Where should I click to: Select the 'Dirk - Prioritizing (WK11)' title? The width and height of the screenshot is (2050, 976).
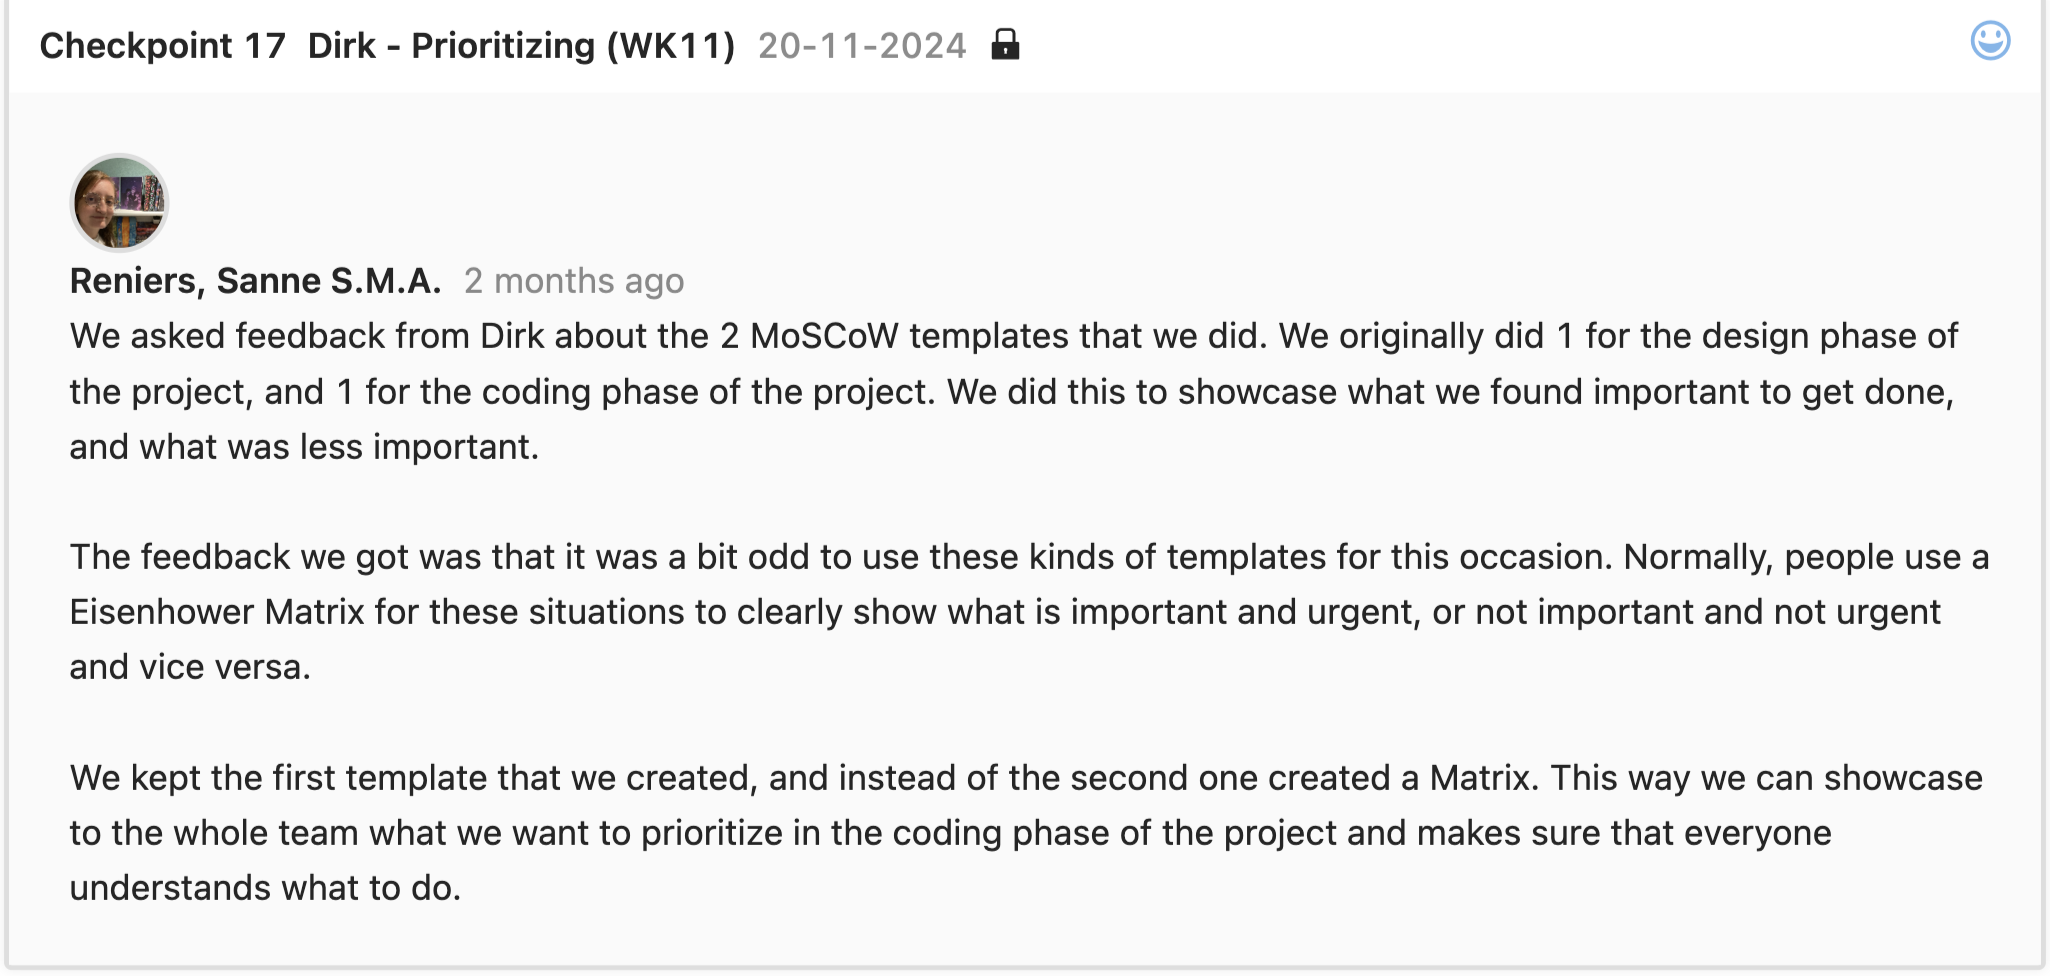click(x=521, y=46)
